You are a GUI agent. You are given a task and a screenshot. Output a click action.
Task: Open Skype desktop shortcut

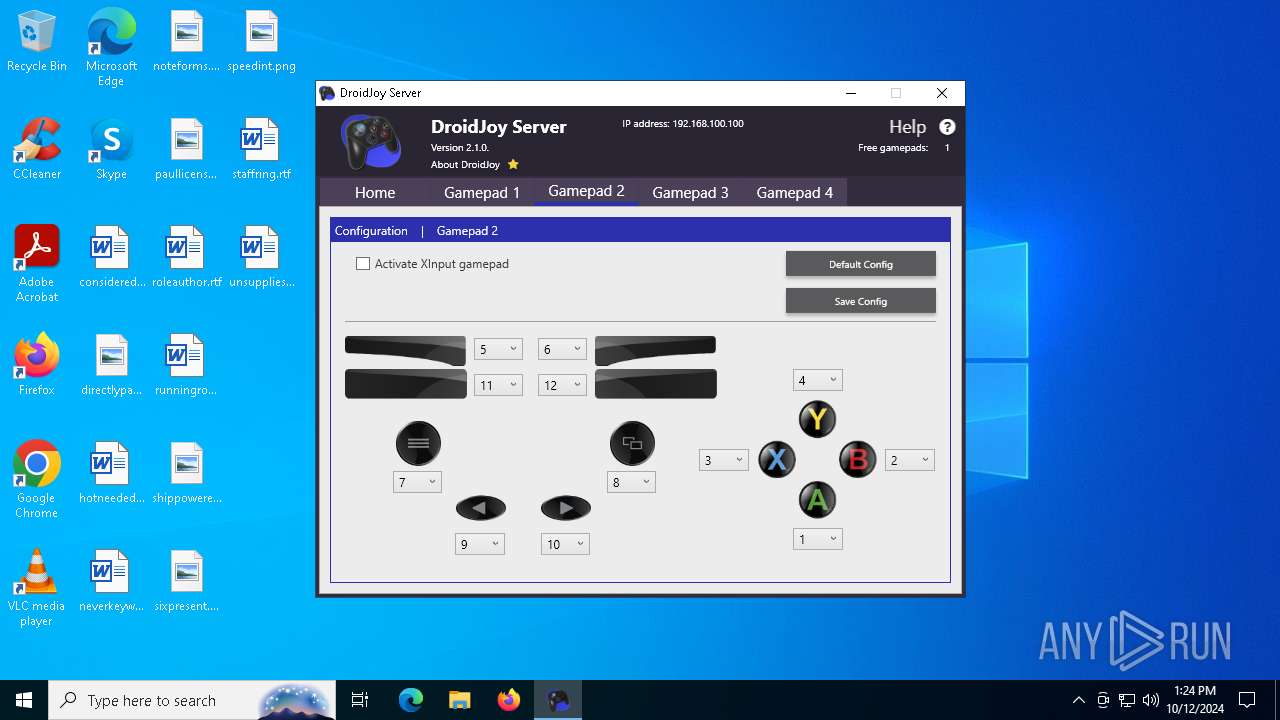click(111, 150)
